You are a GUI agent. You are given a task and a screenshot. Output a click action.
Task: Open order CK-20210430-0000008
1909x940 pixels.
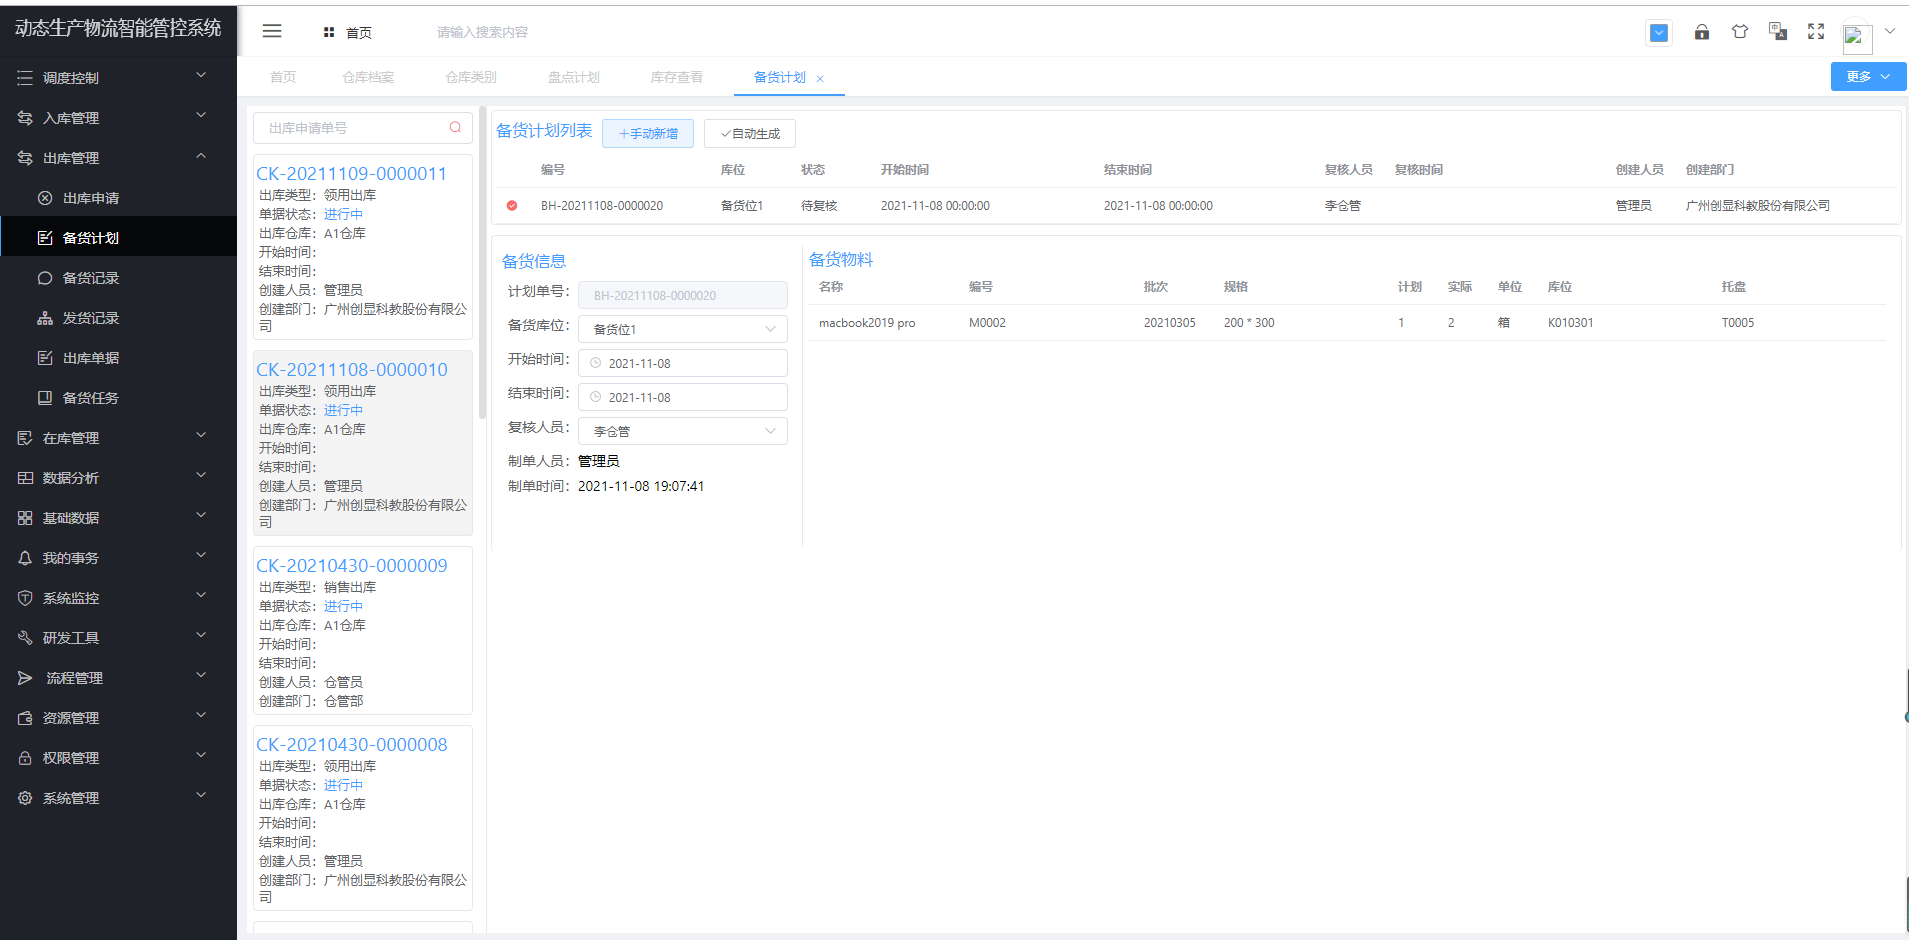pyautogui.click(x=352, y=744)
